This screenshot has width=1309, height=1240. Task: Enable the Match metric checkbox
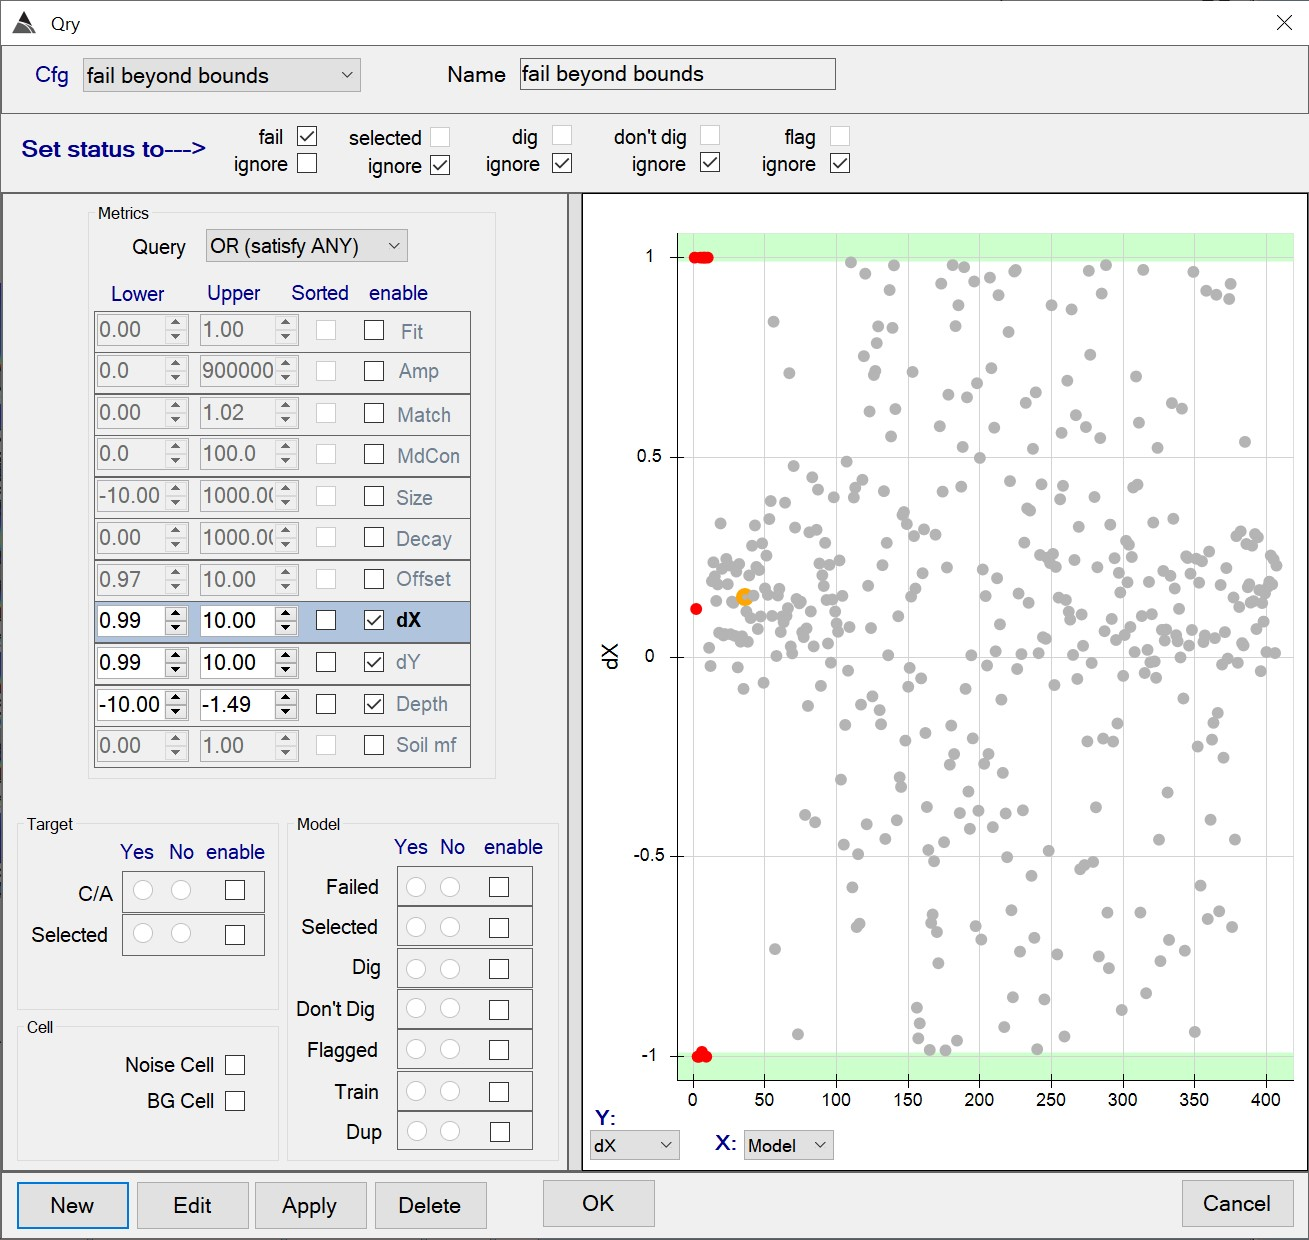pyautogui.click(x=374, y=413)
